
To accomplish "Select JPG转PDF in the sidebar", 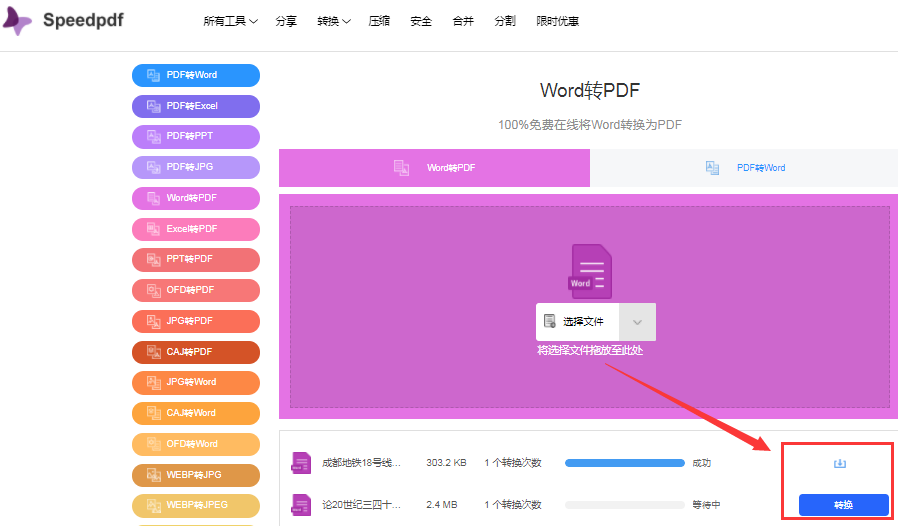I will [196, 321].
